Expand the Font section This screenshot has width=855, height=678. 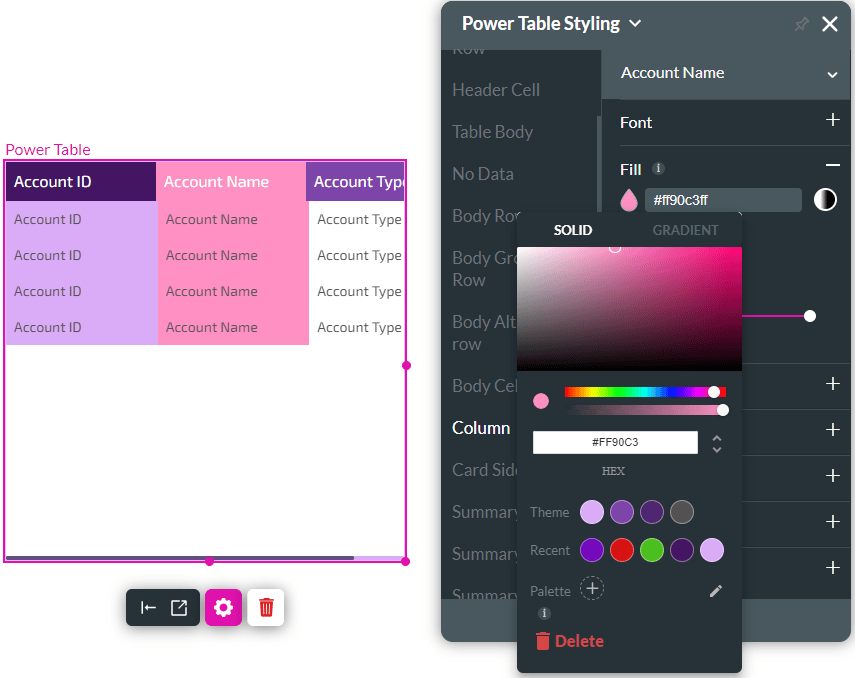point(832,120)
